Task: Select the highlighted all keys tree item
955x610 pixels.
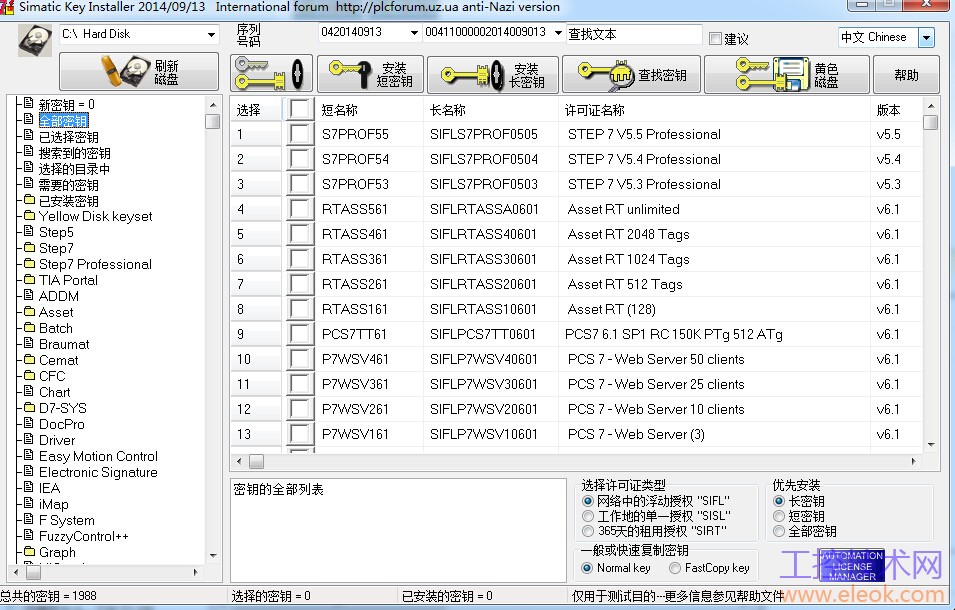Action: coord(63,121)
